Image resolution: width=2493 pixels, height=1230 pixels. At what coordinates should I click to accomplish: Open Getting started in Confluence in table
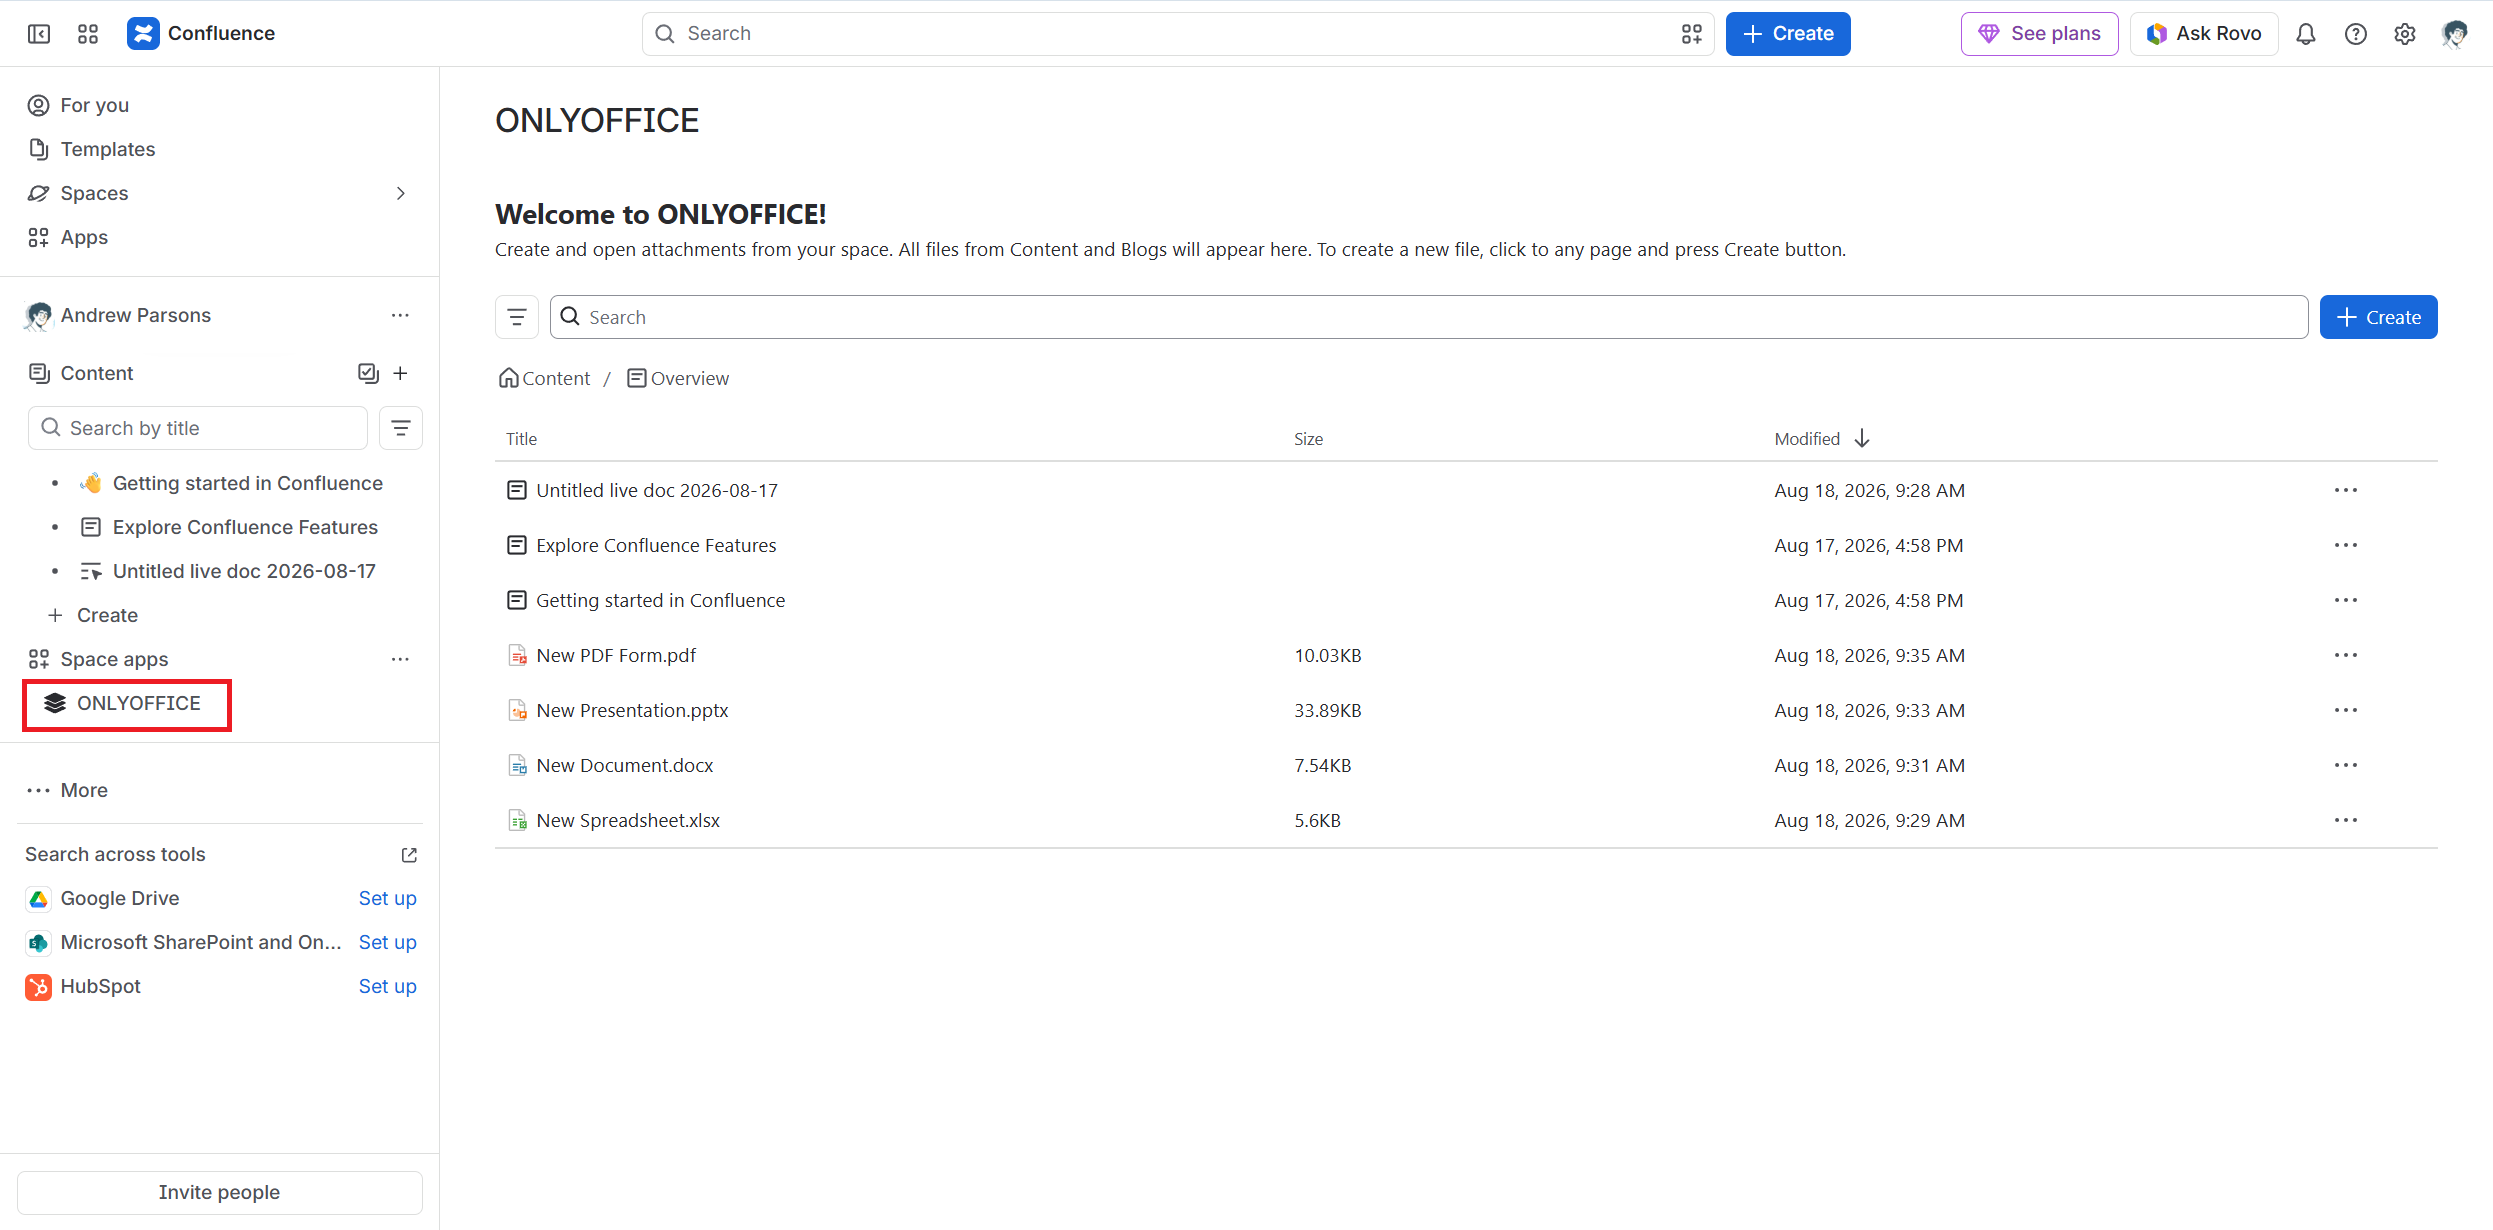coord(660,600)
